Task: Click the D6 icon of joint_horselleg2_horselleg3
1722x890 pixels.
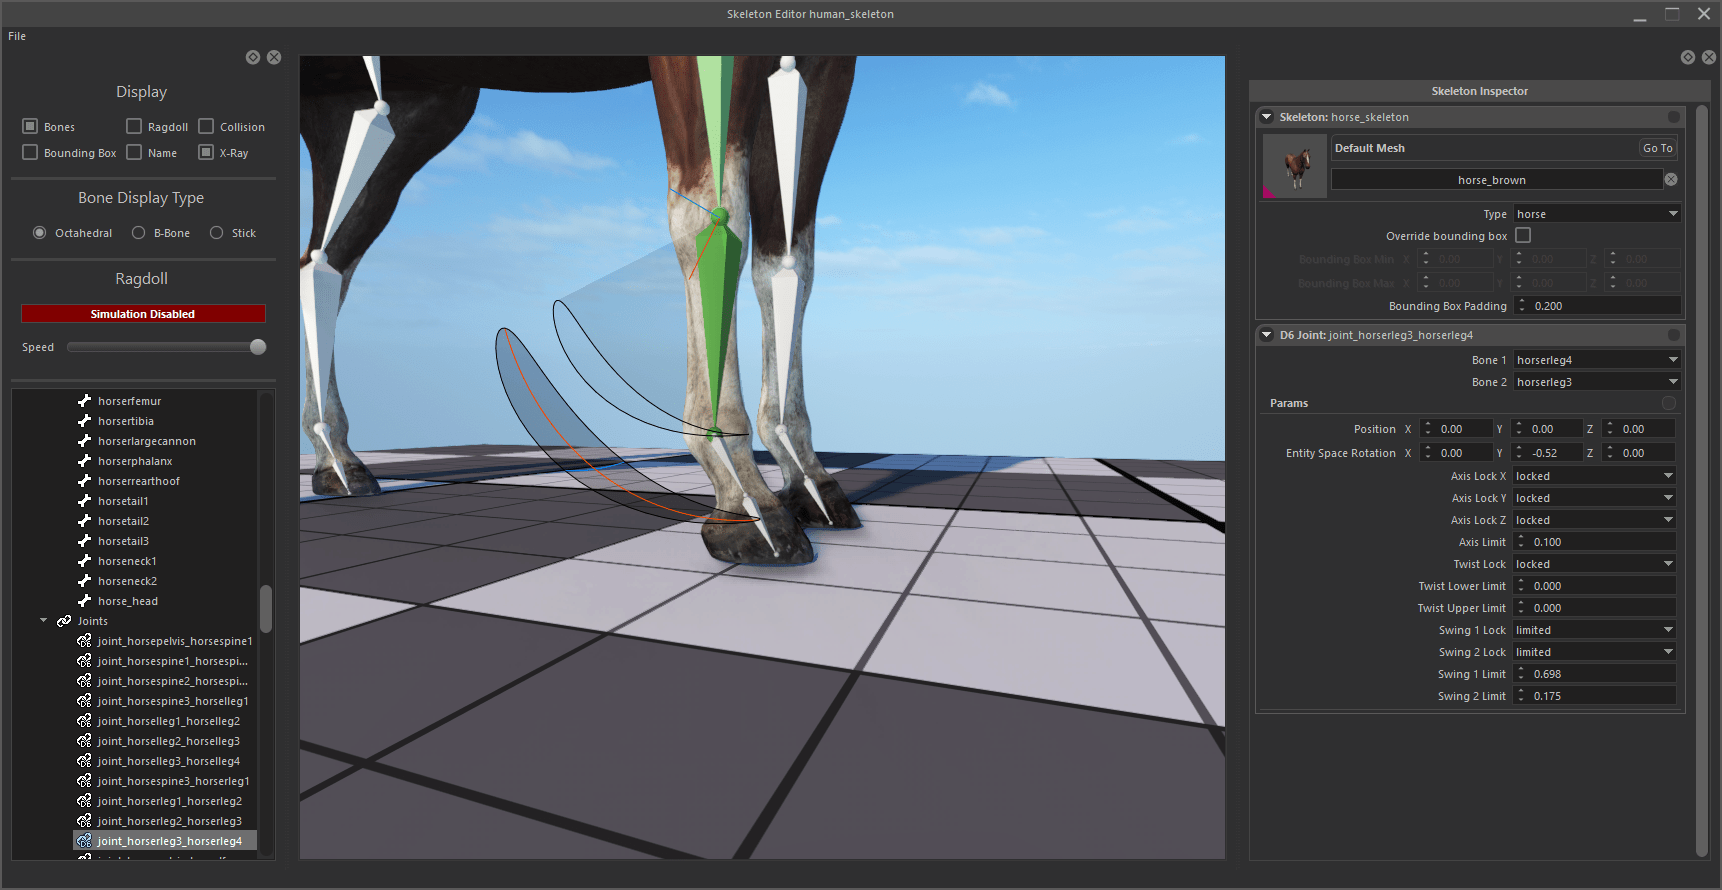Action: (x=85, y=741)
